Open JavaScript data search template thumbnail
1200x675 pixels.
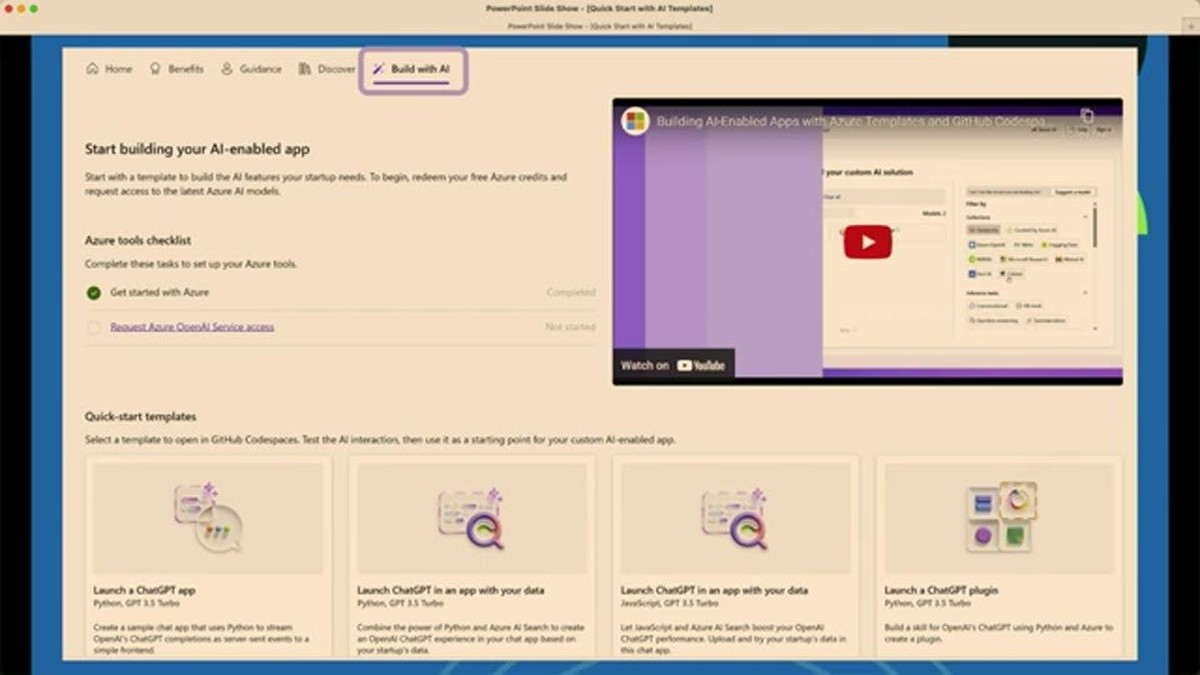pos(736,518)
